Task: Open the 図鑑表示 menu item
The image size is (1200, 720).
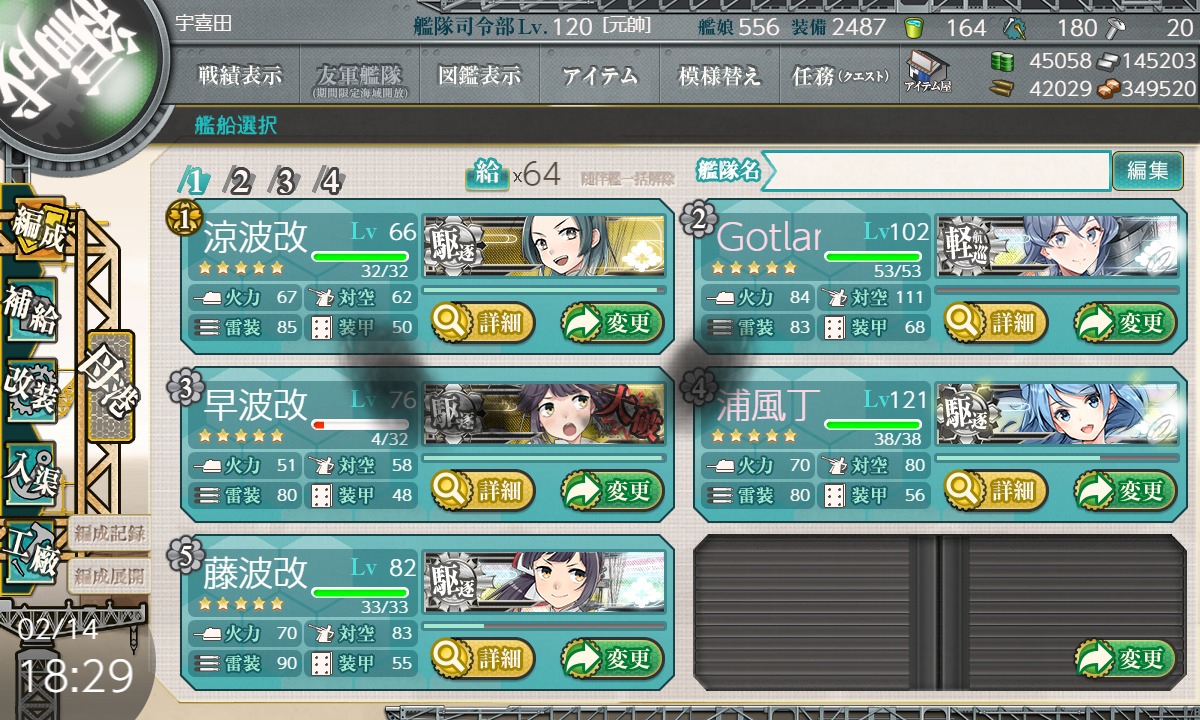Action: click(x=480, y=76)
